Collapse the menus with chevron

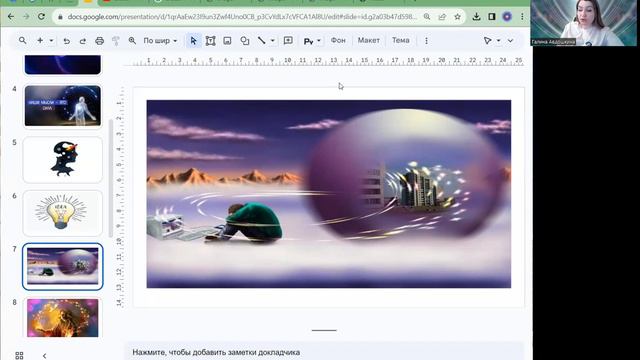(510, 40)
